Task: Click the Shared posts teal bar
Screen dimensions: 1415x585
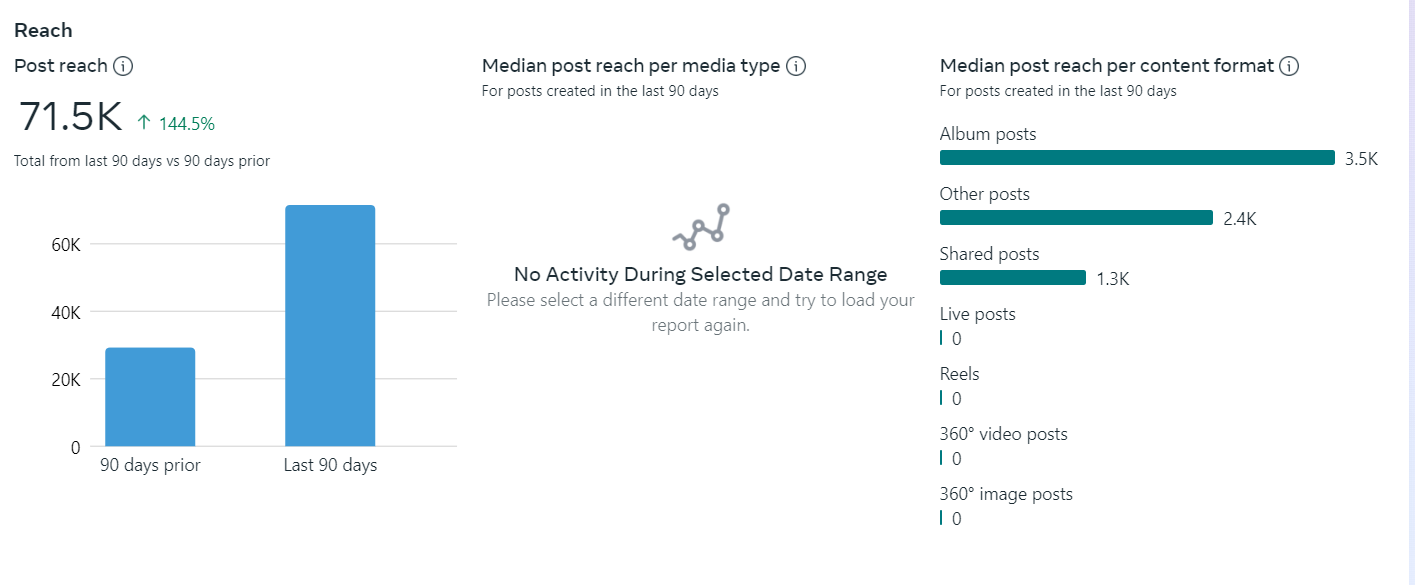Action: 1012,278
